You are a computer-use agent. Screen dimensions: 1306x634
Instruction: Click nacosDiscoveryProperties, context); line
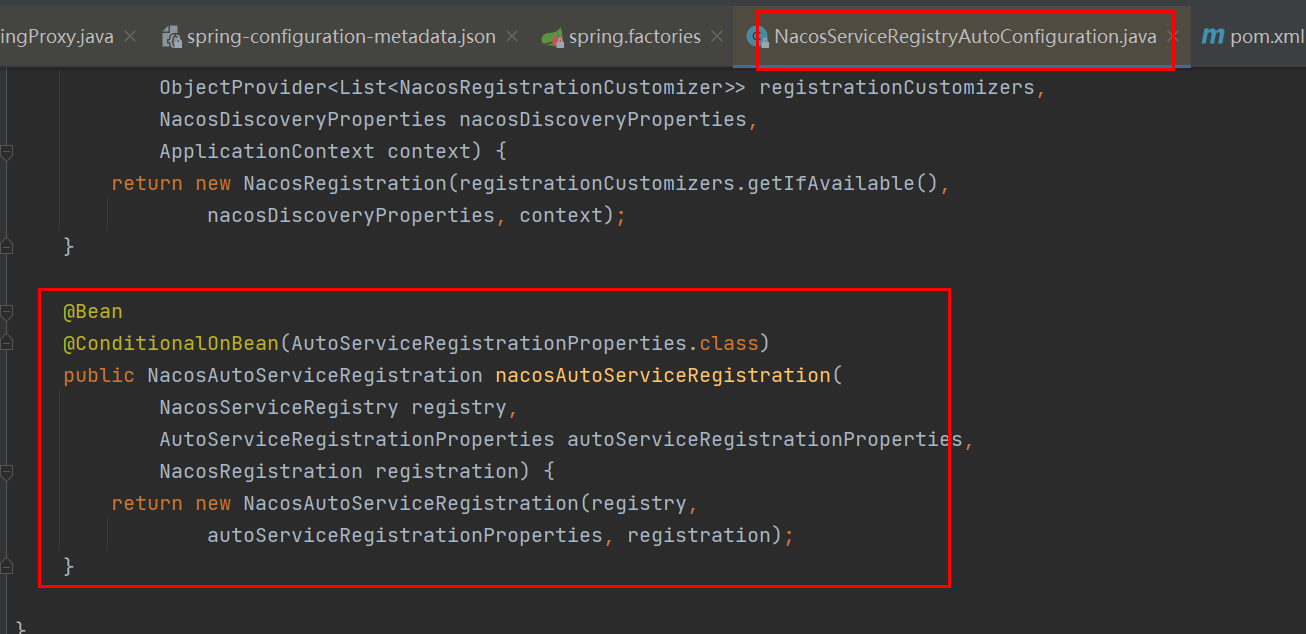click(x=417, y=216)
